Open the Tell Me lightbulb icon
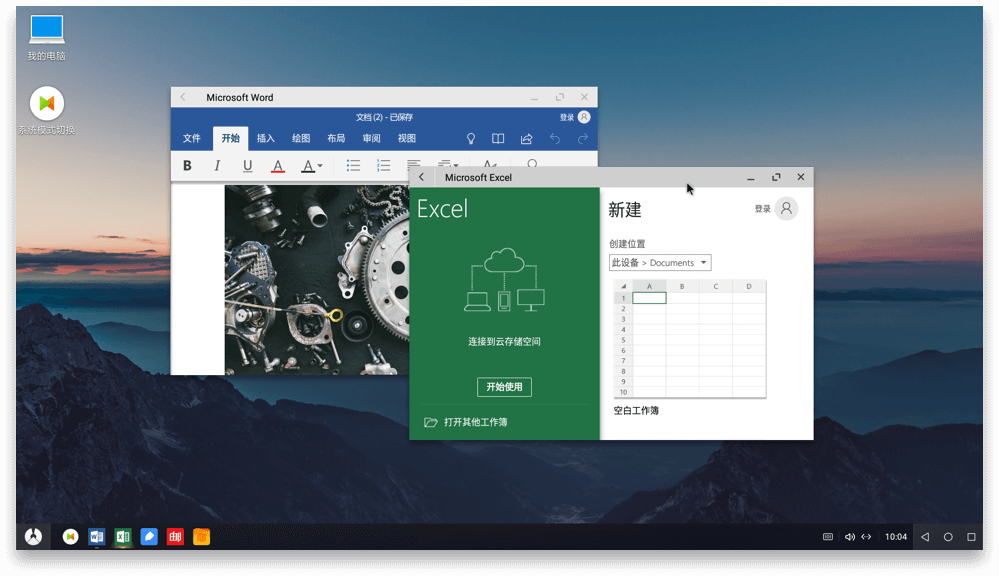The height and width of the screenshot is (576, 999). 471,139
